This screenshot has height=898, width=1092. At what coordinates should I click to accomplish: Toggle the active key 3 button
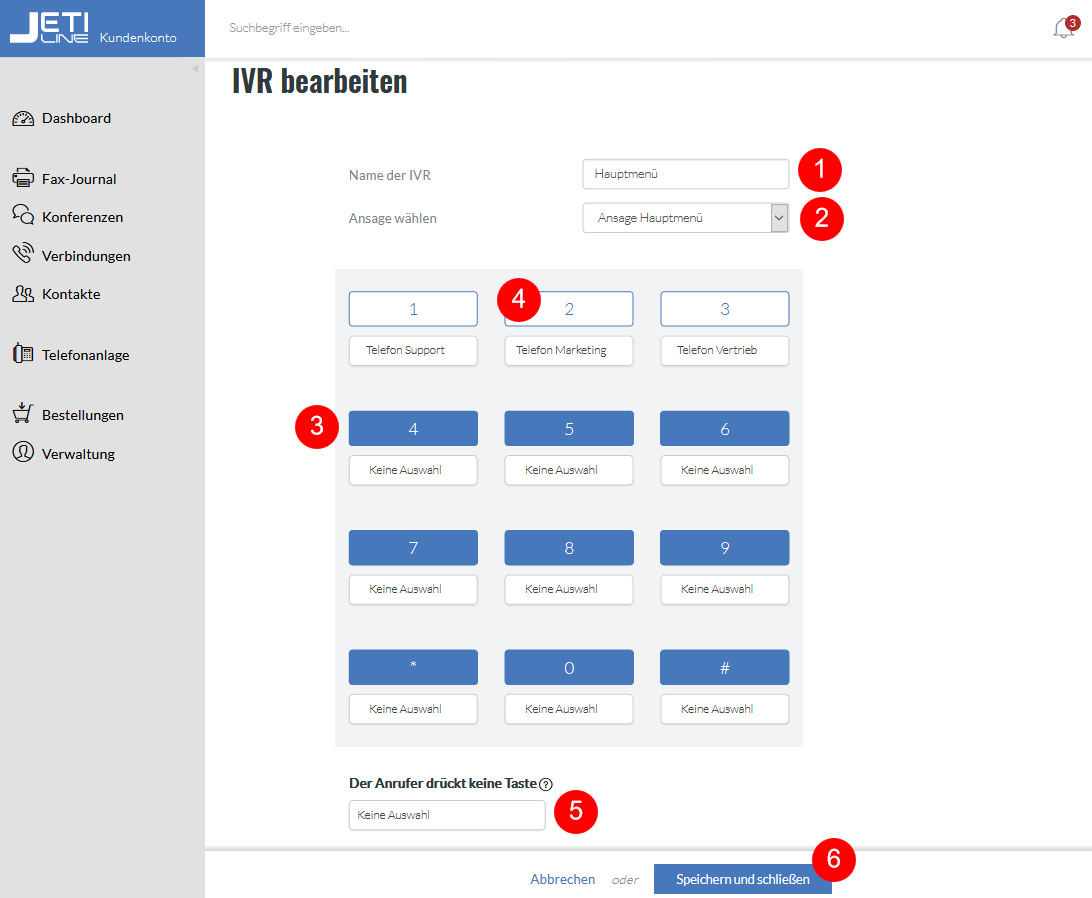[724, 309]
